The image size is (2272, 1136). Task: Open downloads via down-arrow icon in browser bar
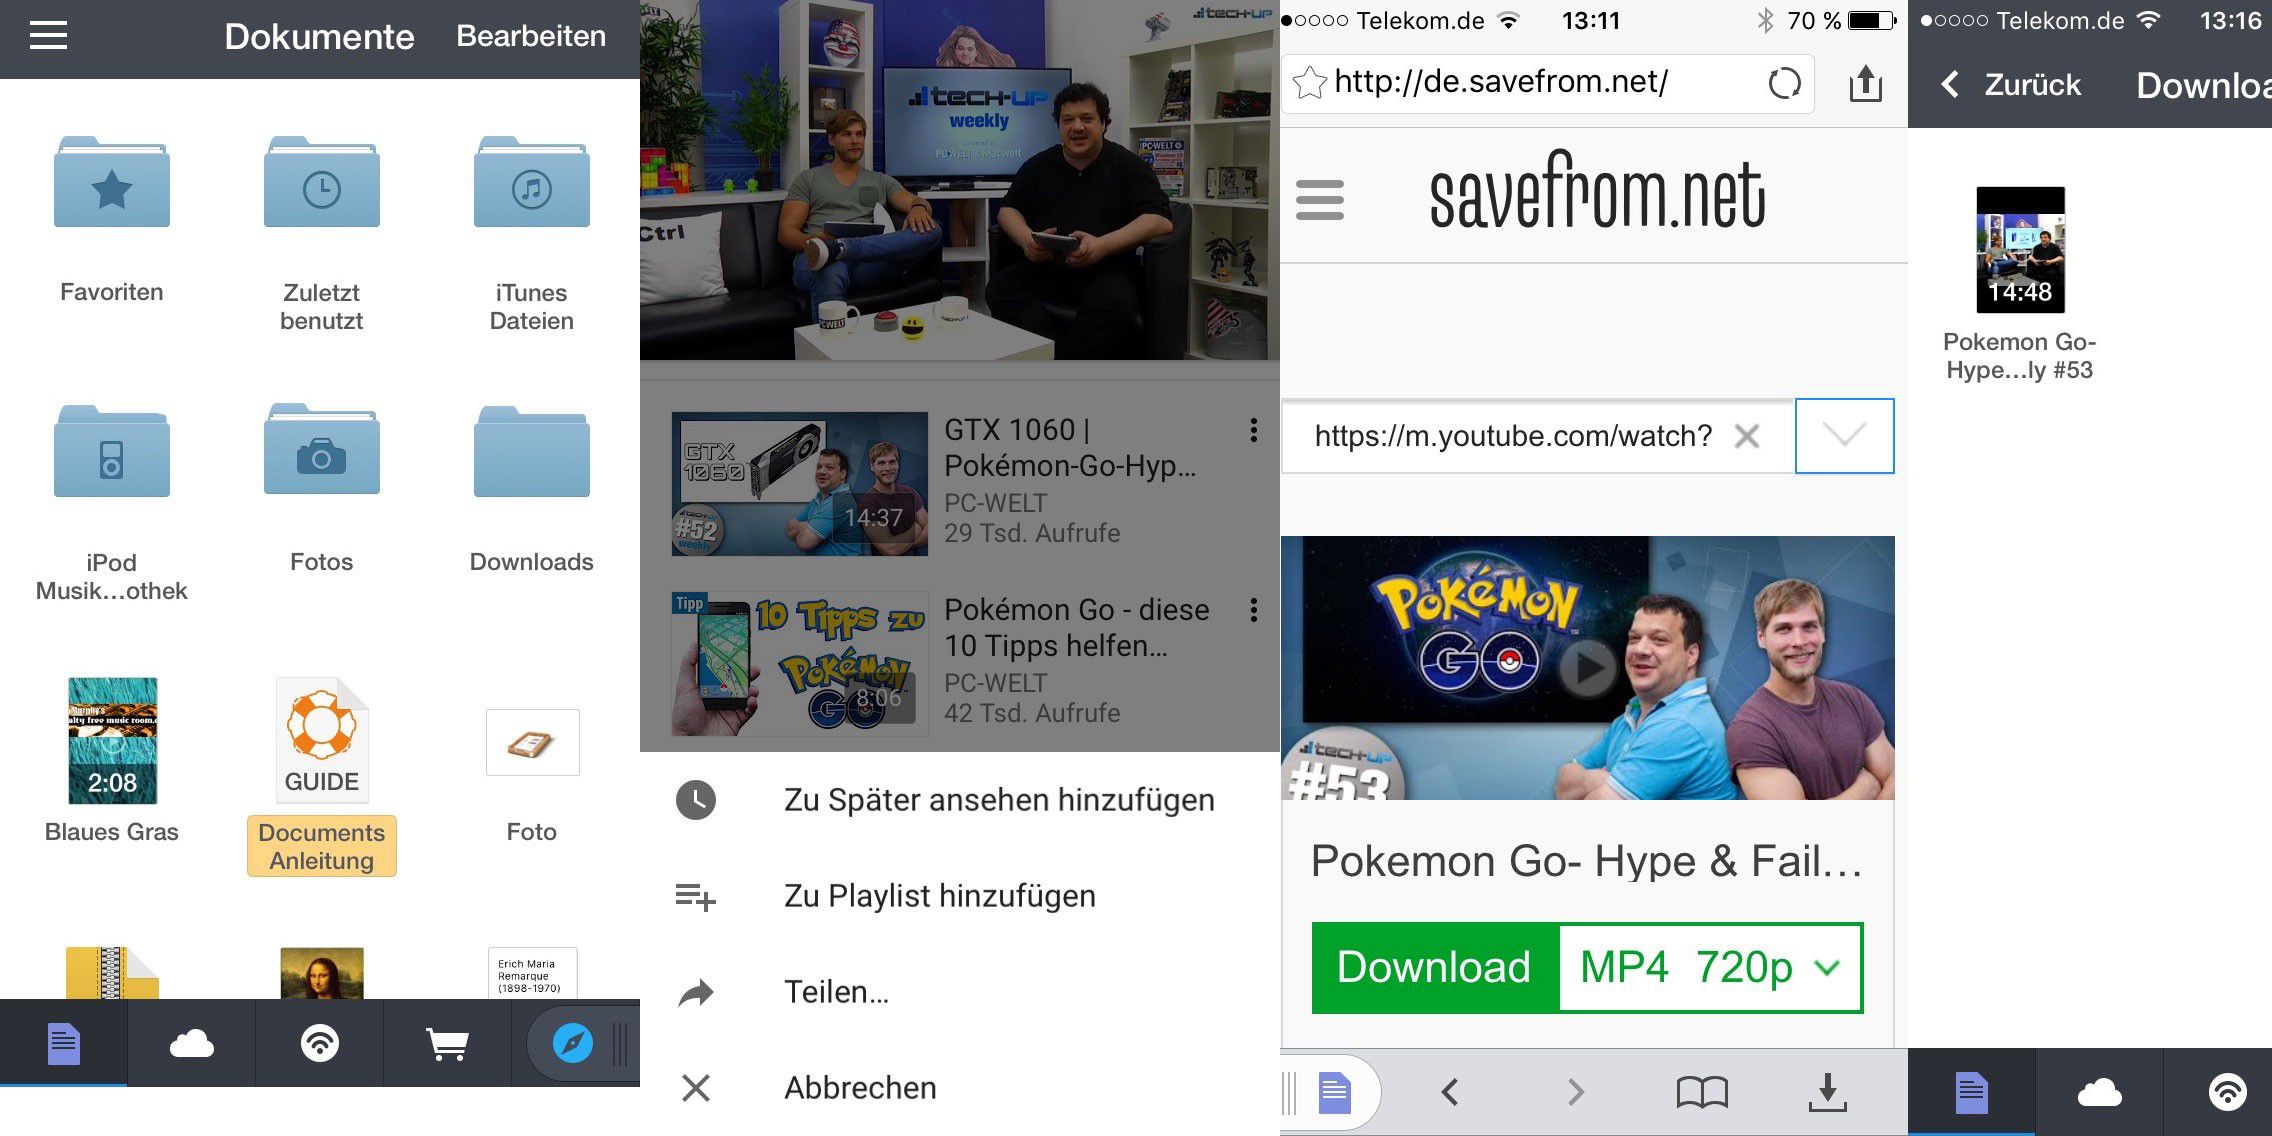coord(1829,1092)
